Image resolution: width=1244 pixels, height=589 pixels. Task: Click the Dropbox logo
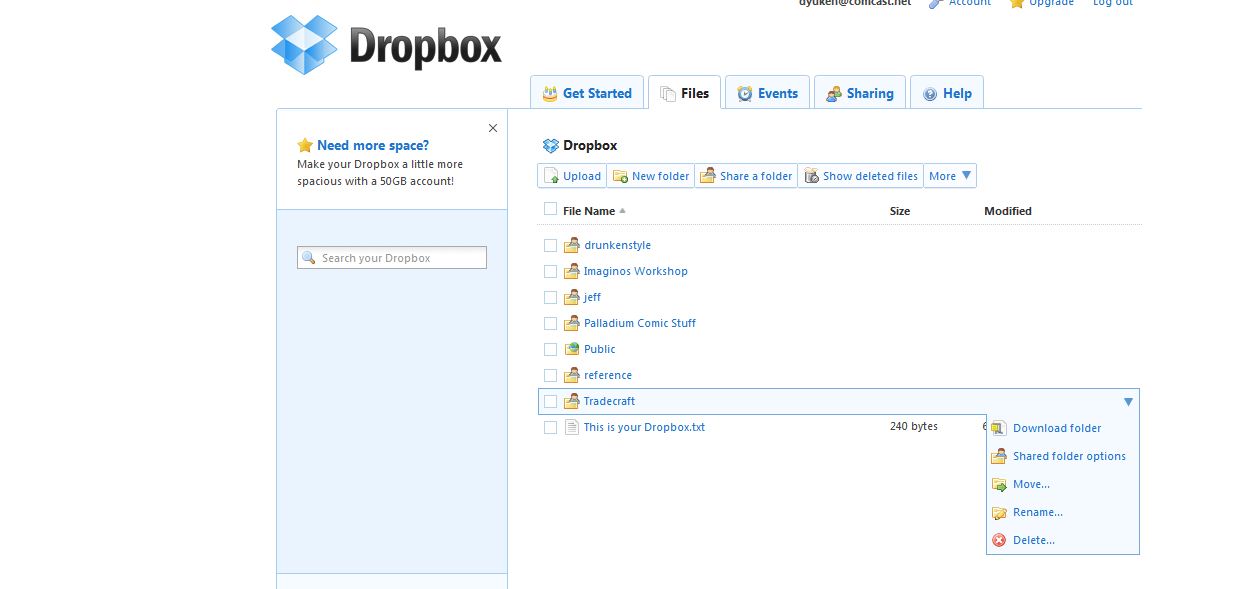click(x=386, y=45)
